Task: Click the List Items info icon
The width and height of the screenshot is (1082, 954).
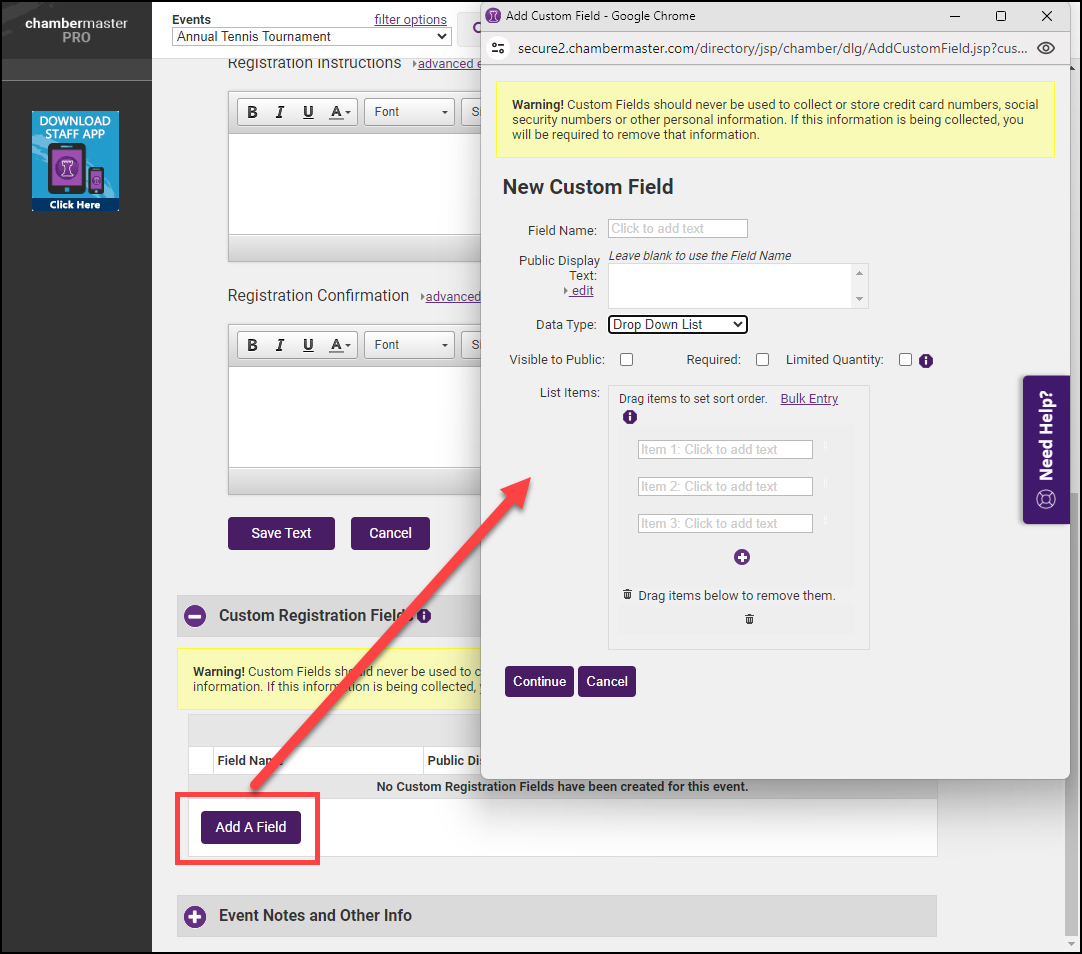Action: [630, 417]
